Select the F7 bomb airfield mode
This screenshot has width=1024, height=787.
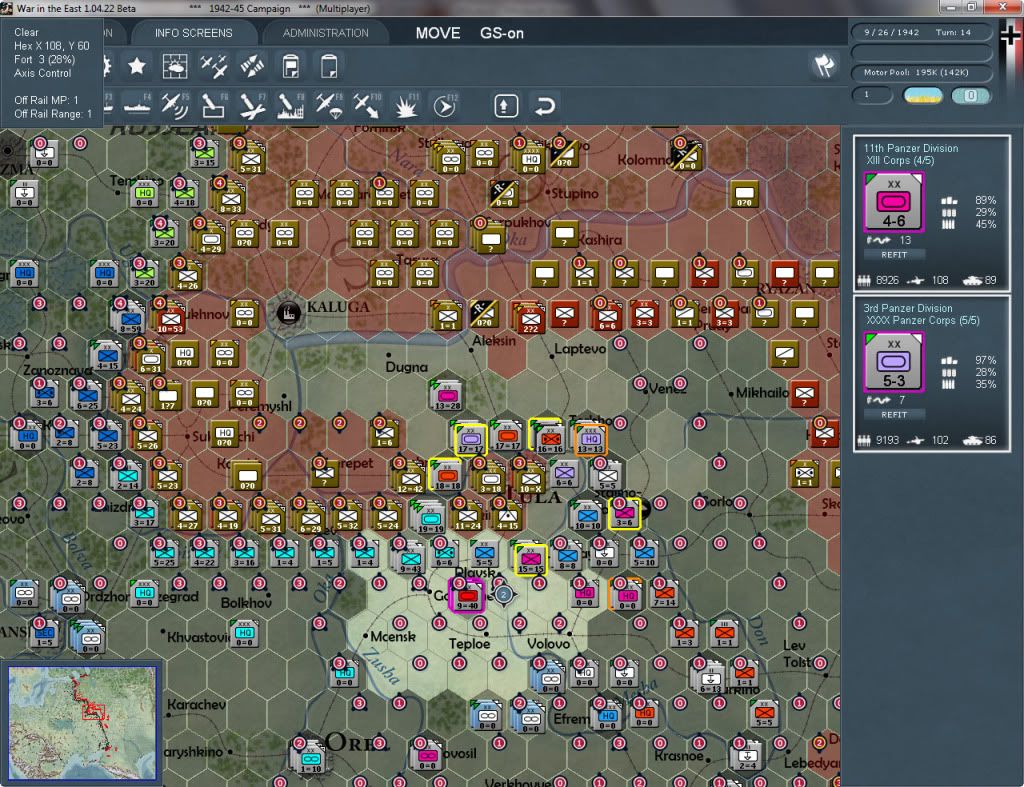pyautogui.click(x=252, y=106)
